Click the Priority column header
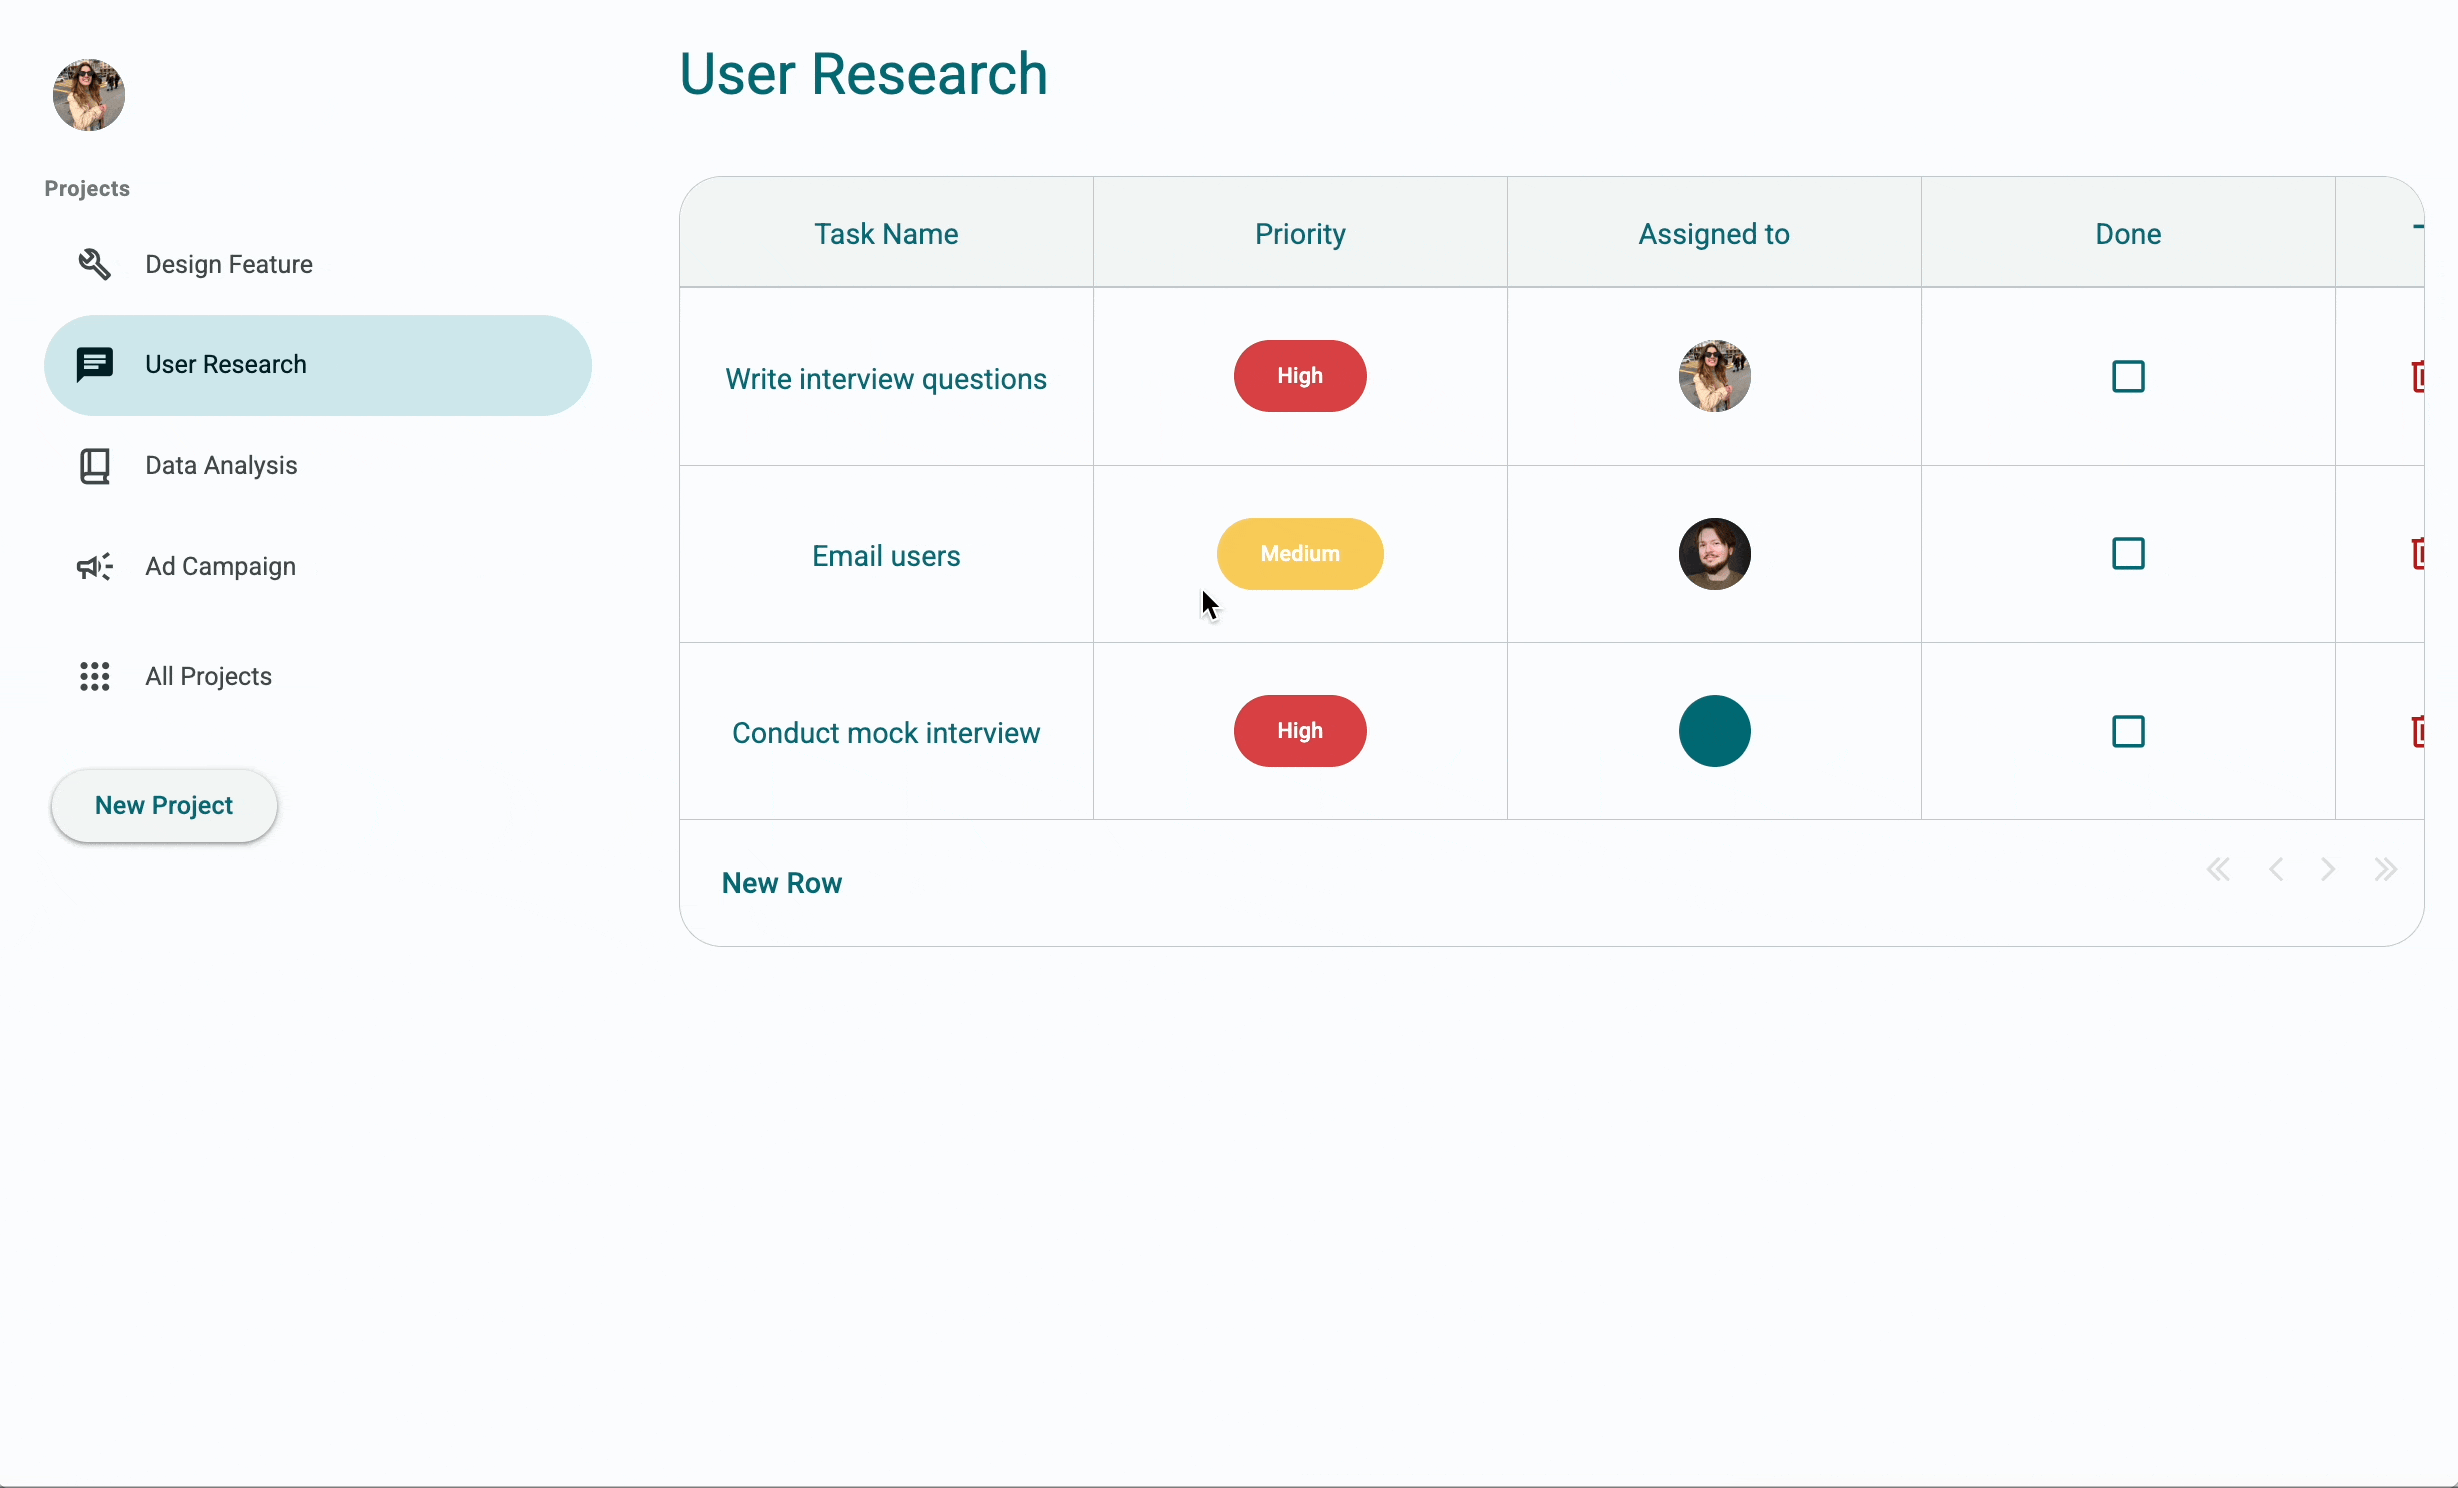Screen dimensions: 2458x1488 (1300, 233)
